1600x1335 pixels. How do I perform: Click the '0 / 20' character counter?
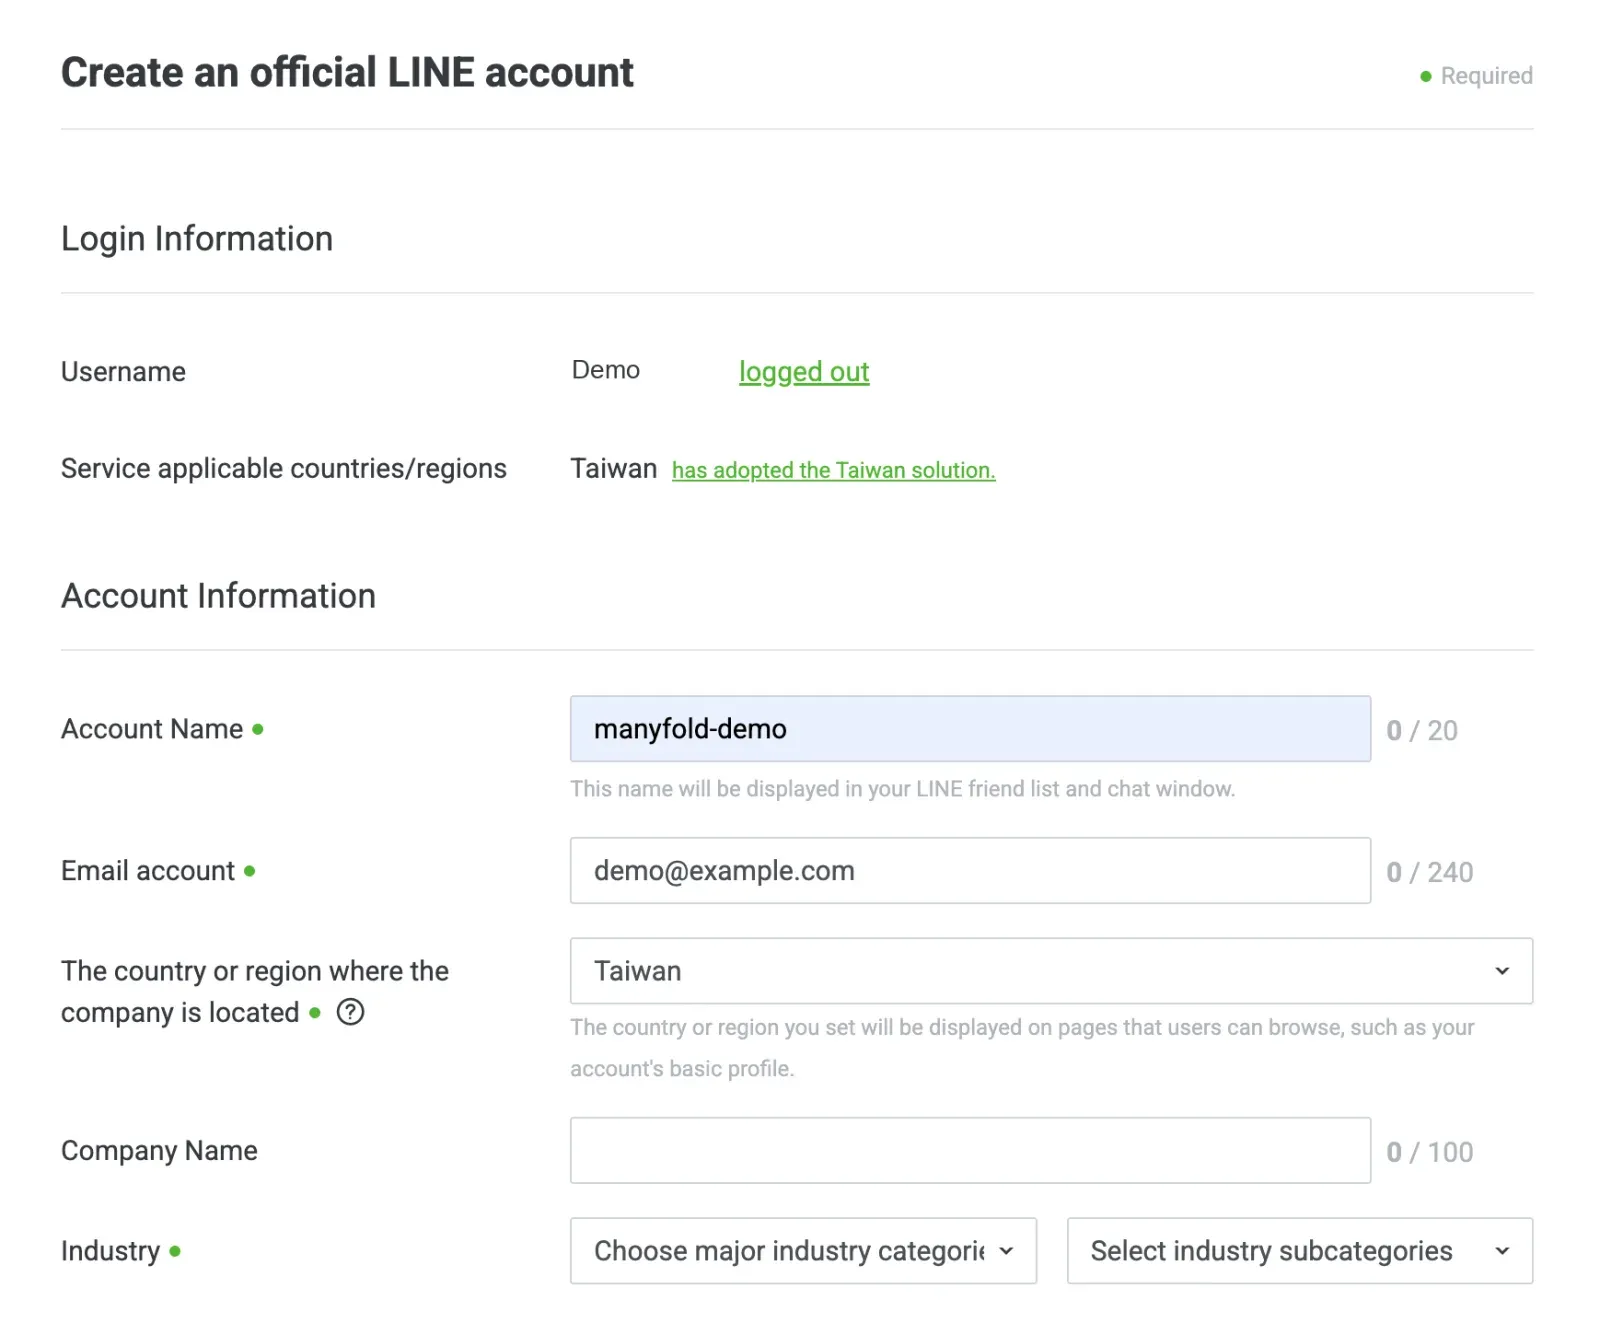click(1421, 731)
